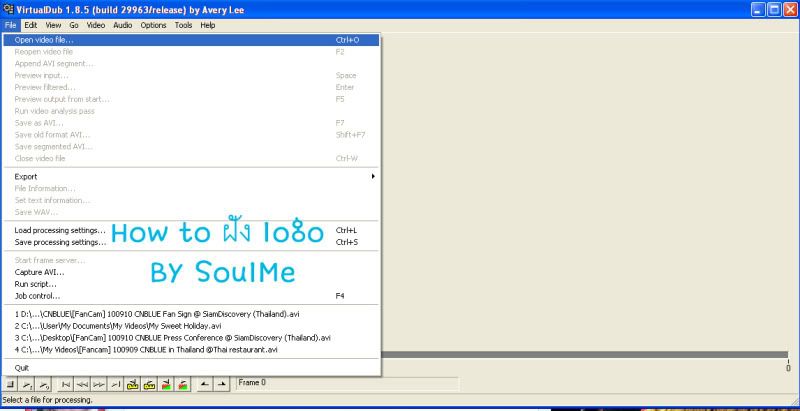The image size is (800, 411).
Task: Go to previous keyframe icon
Action: point(133,384)
